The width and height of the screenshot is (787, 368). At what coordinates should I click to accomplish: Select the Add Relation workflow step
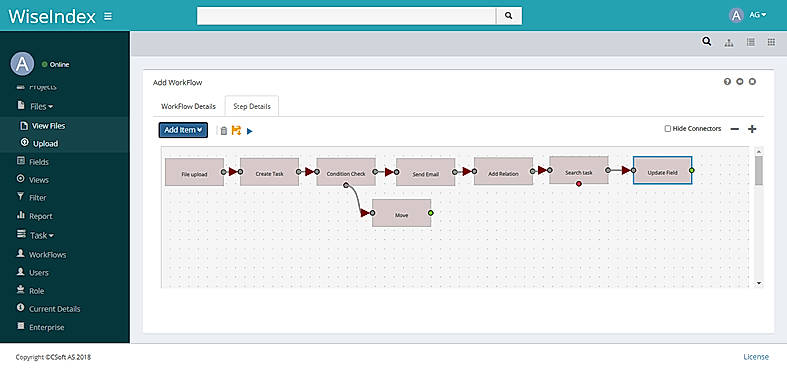pyautogui.click(x=503, y=171)
